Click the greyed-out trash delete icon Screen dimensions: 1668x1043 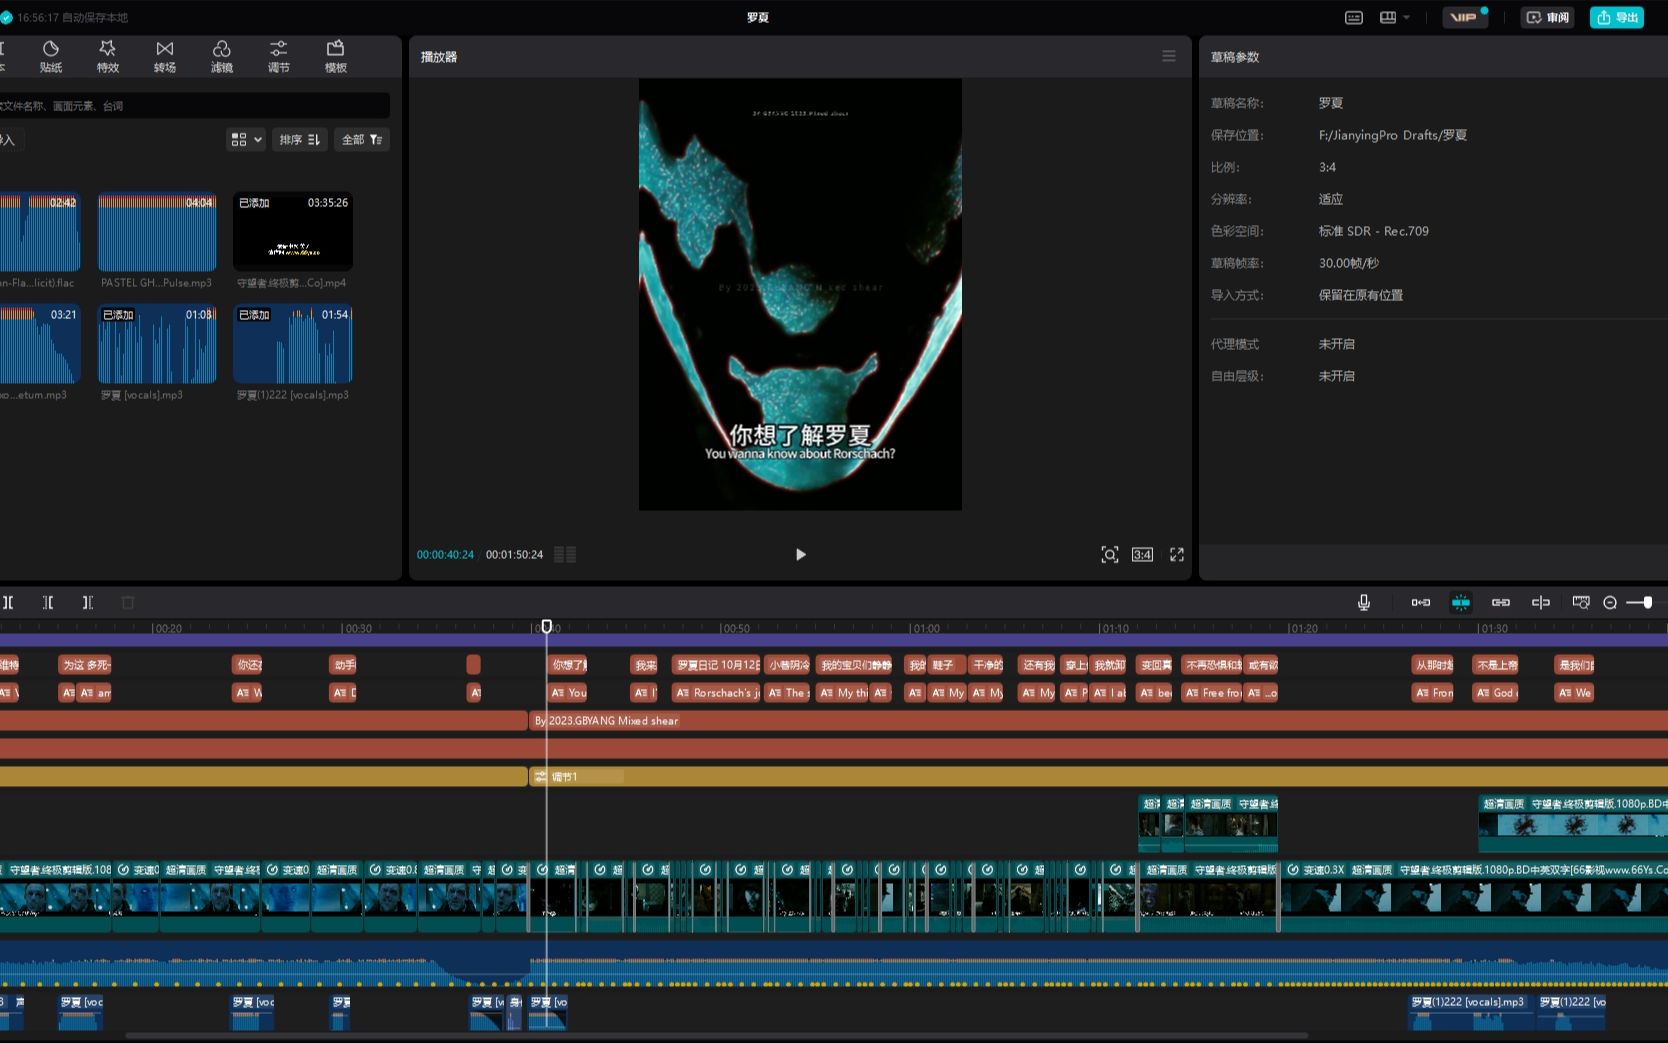[128, 602]
